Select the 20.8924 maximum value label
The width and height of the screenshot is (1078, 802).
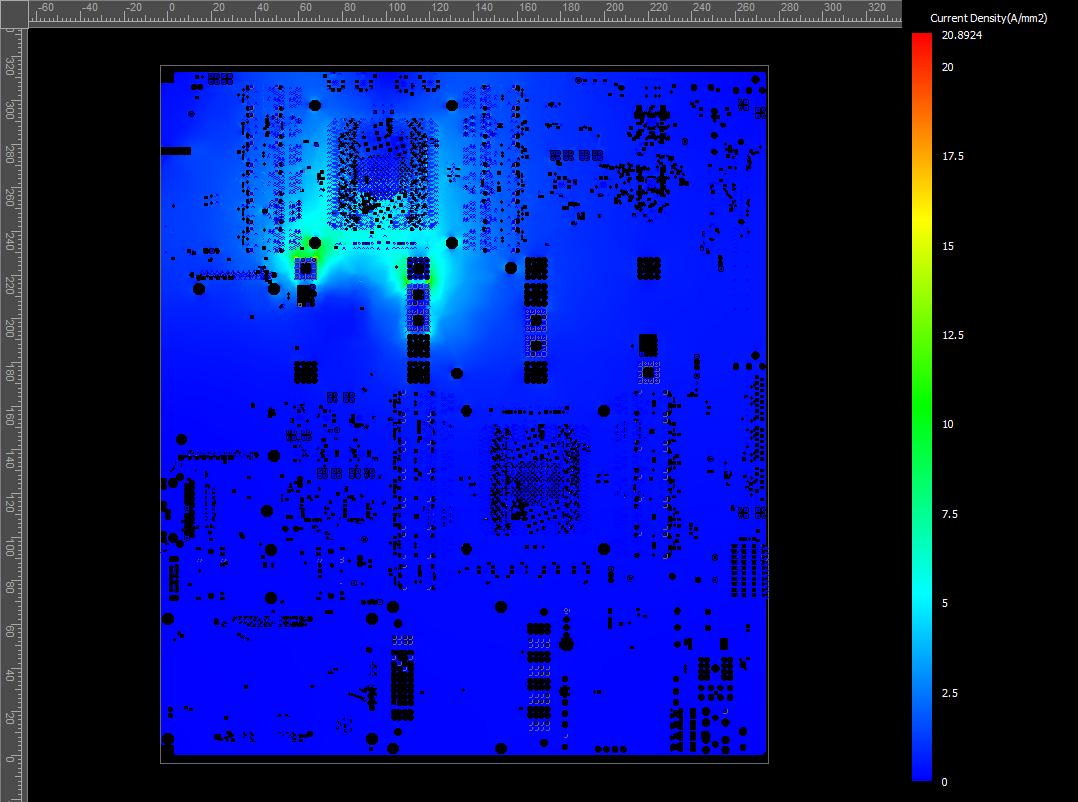(961, 35)
